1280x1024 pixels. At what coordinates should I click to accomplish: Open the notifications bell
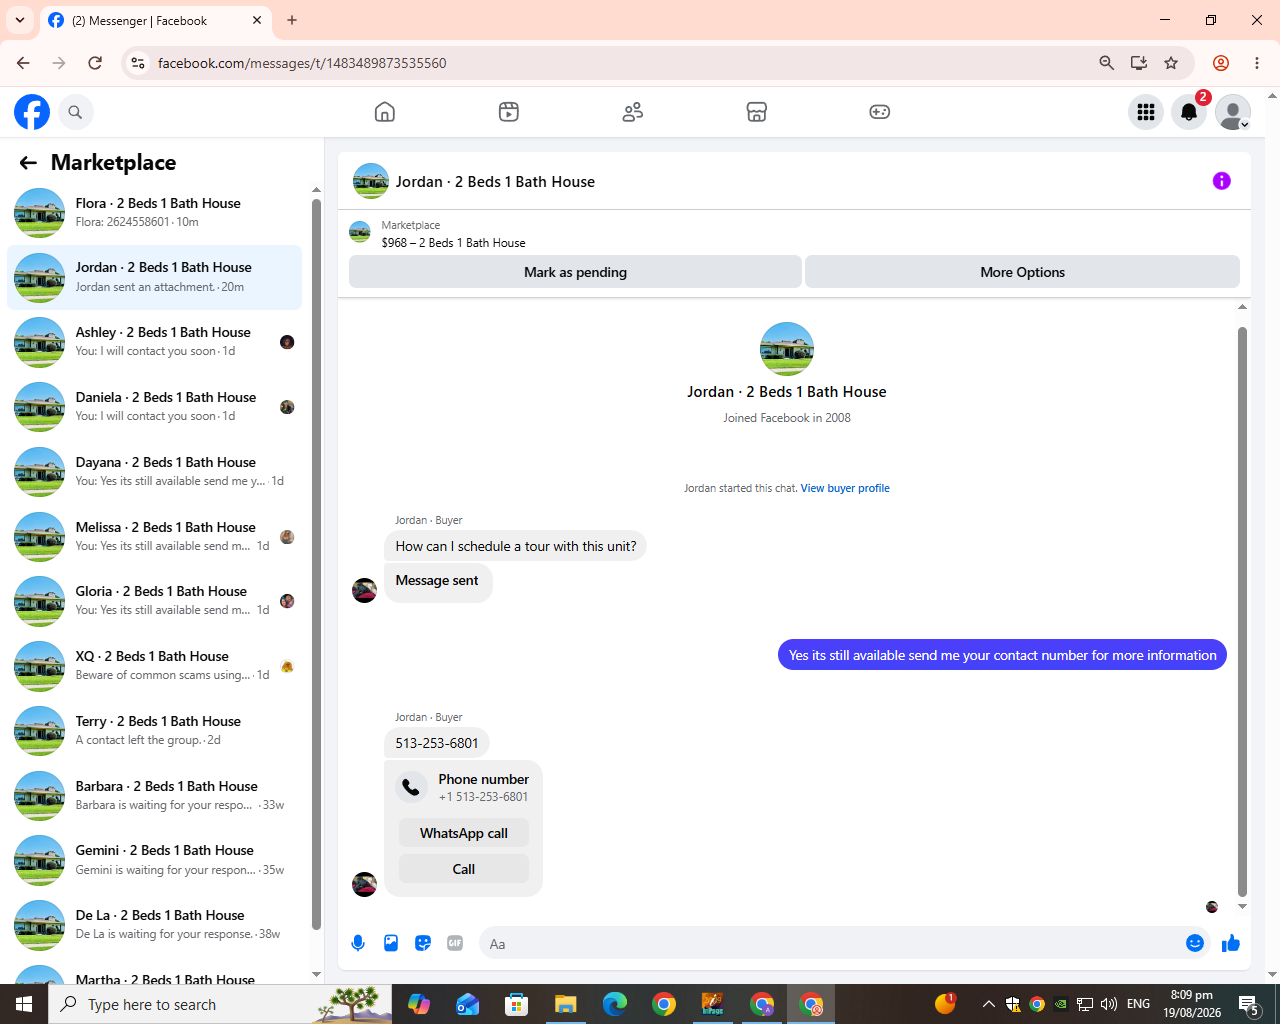pos(1189,112)
